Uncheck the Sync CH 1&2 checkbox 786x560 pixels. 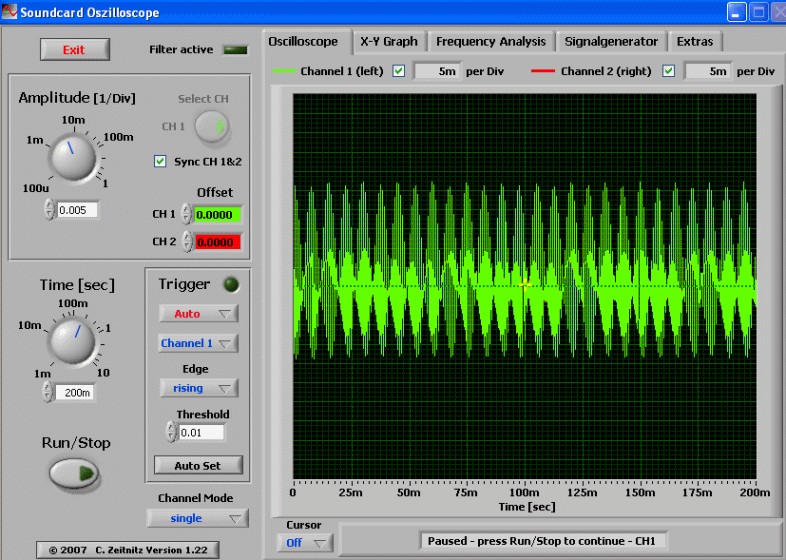[x=160, y=161]
